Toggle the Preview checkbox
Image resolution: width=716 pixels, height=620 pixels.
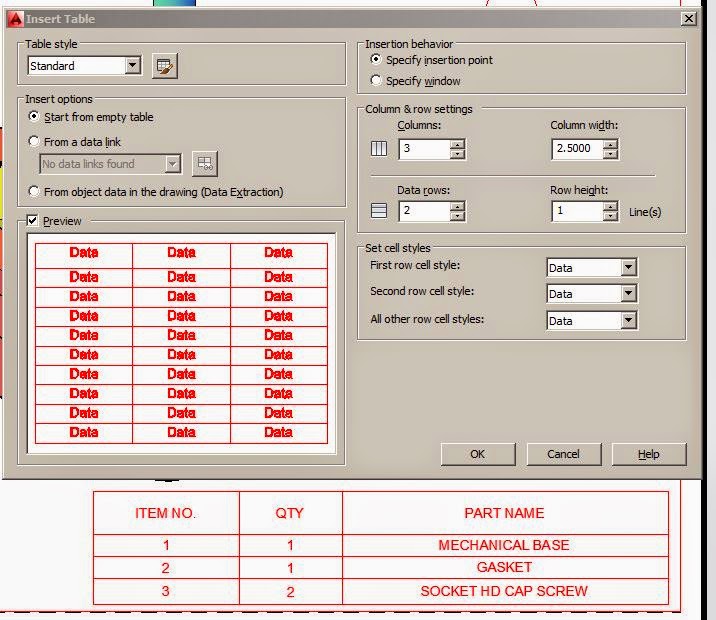[x=32, y=221]
